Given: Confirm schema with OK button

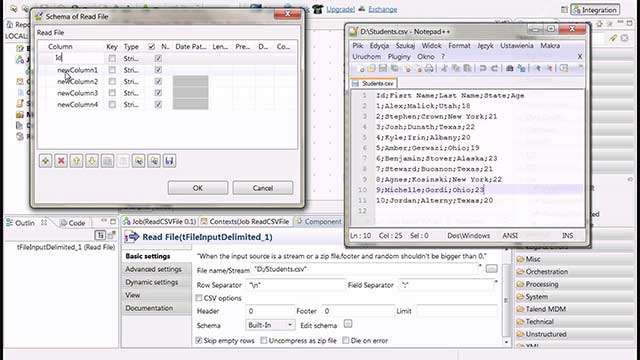Looking at the screenshot, I should click(x=198, y=188).
